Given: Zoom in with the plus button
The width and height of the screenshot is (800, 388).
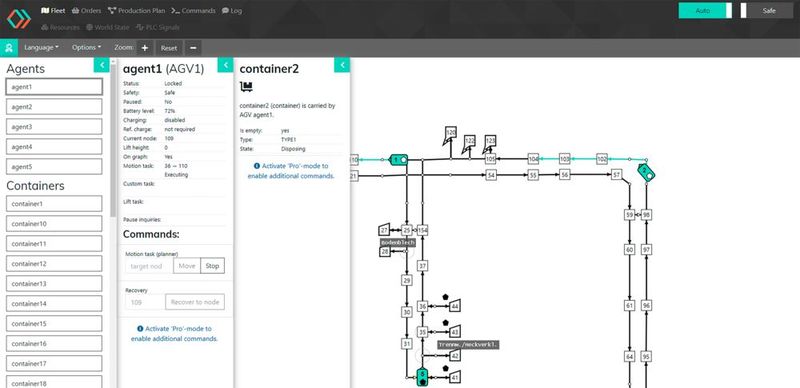Looking at the screenshot, I should (x=145, y=48).
